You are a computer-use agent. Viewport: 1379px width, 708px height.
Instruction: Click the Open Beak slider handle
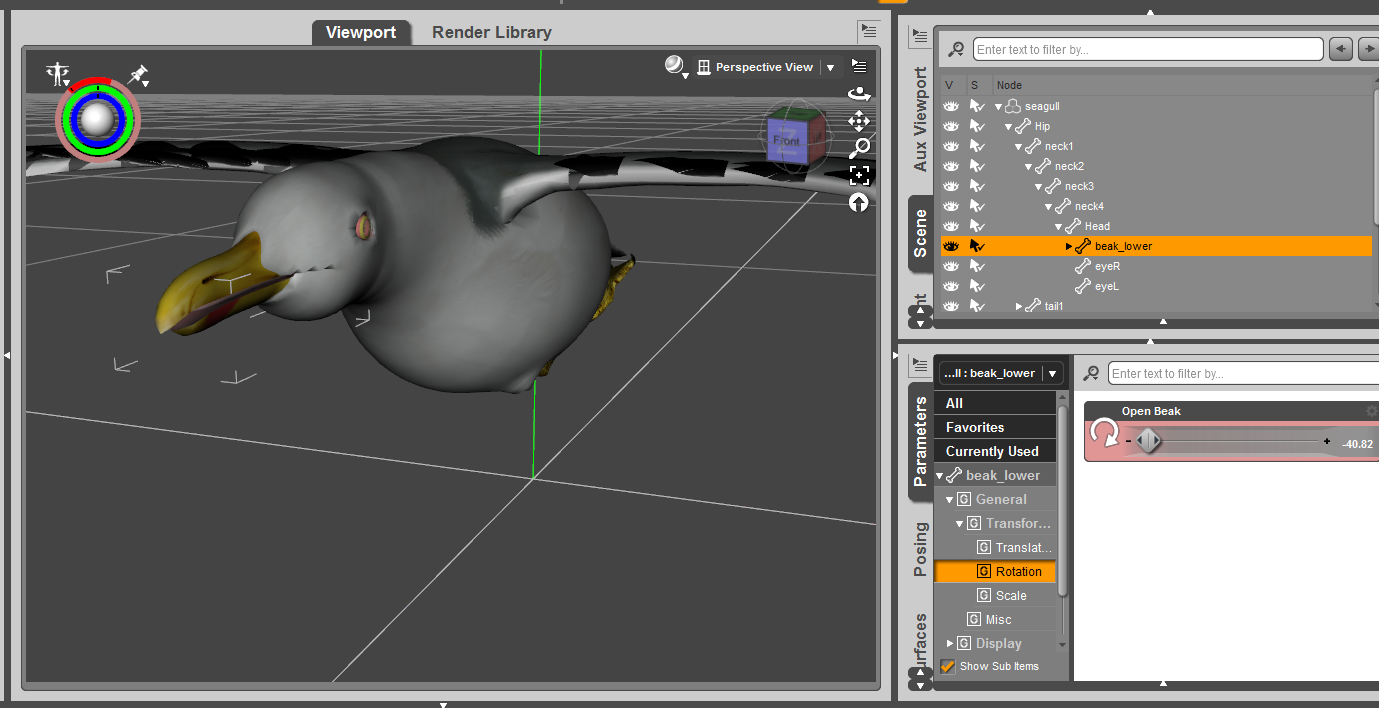click(1149, 441)
